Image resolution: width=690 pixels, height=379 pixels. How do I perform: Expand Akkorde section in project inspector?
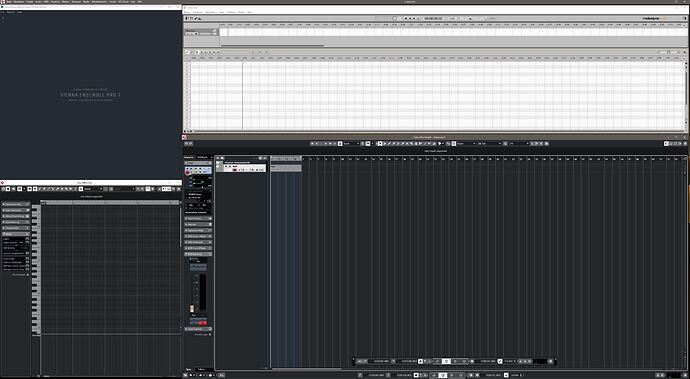tap(198, 224)
